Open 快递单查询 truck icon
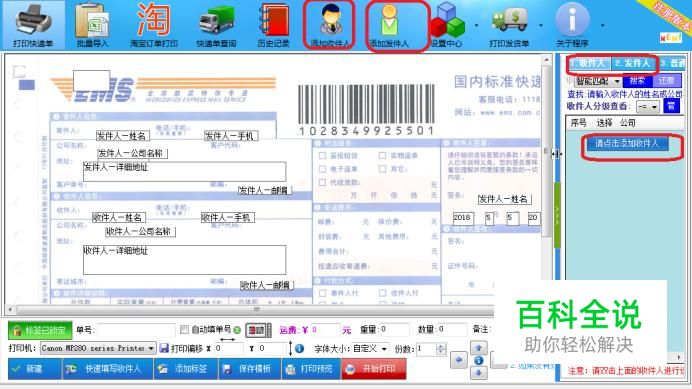The width and height of the screenshot is (692, 389). point(216,25)
